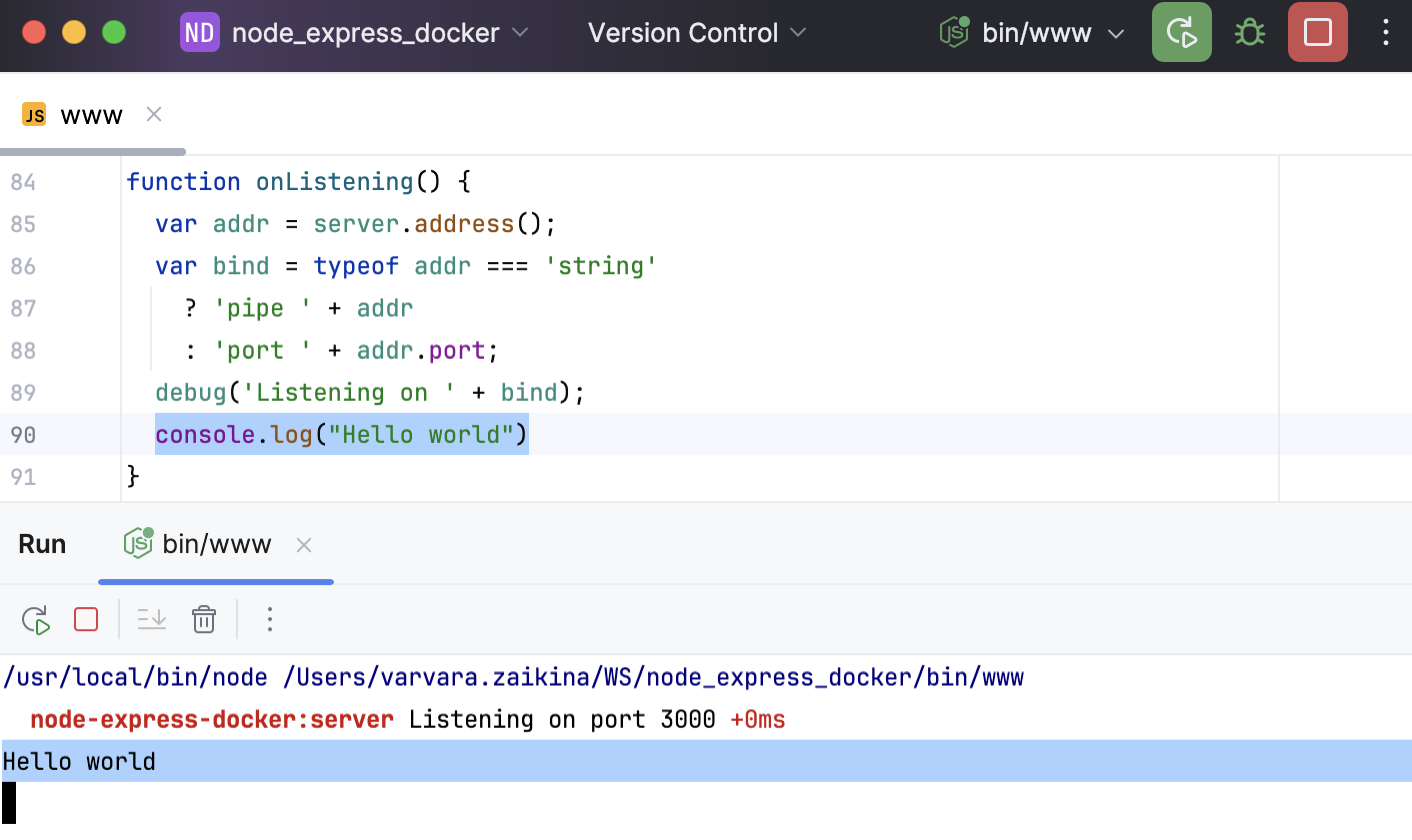Open the /usr/local/bin/node path link

click(135, 677)
